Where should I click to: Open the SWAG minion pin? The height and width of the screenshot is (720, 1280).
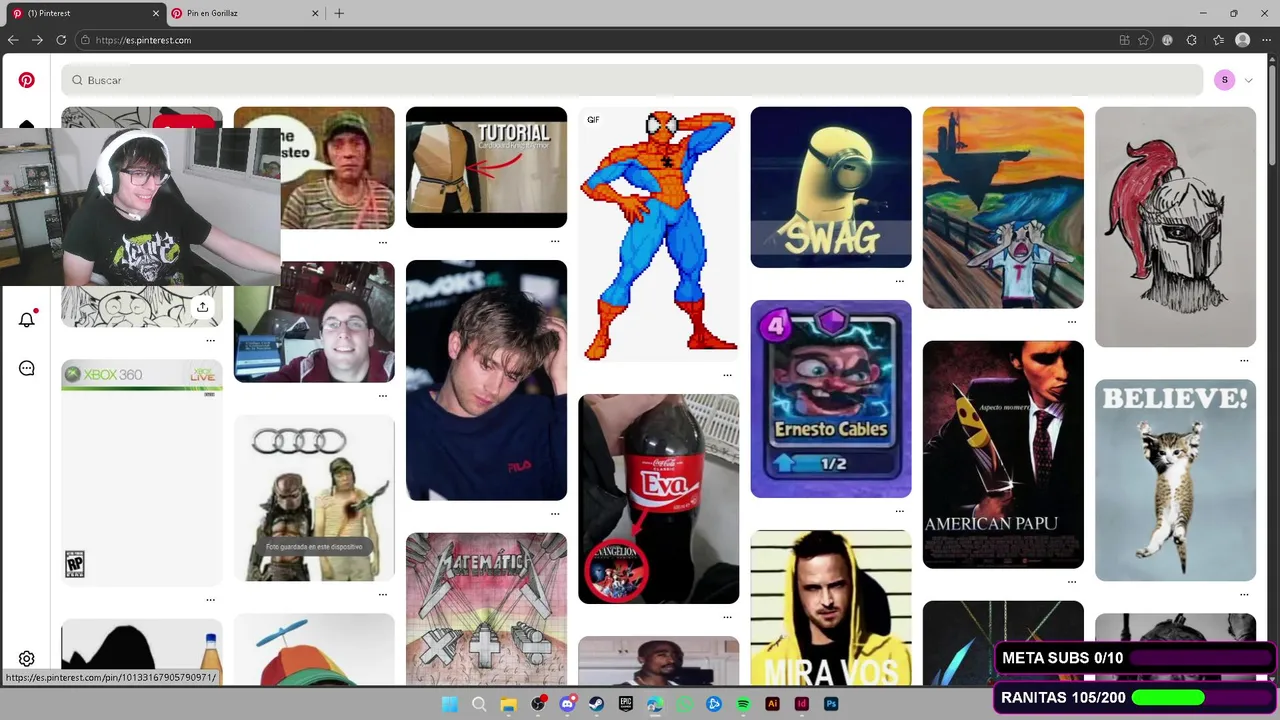(831, 187)
